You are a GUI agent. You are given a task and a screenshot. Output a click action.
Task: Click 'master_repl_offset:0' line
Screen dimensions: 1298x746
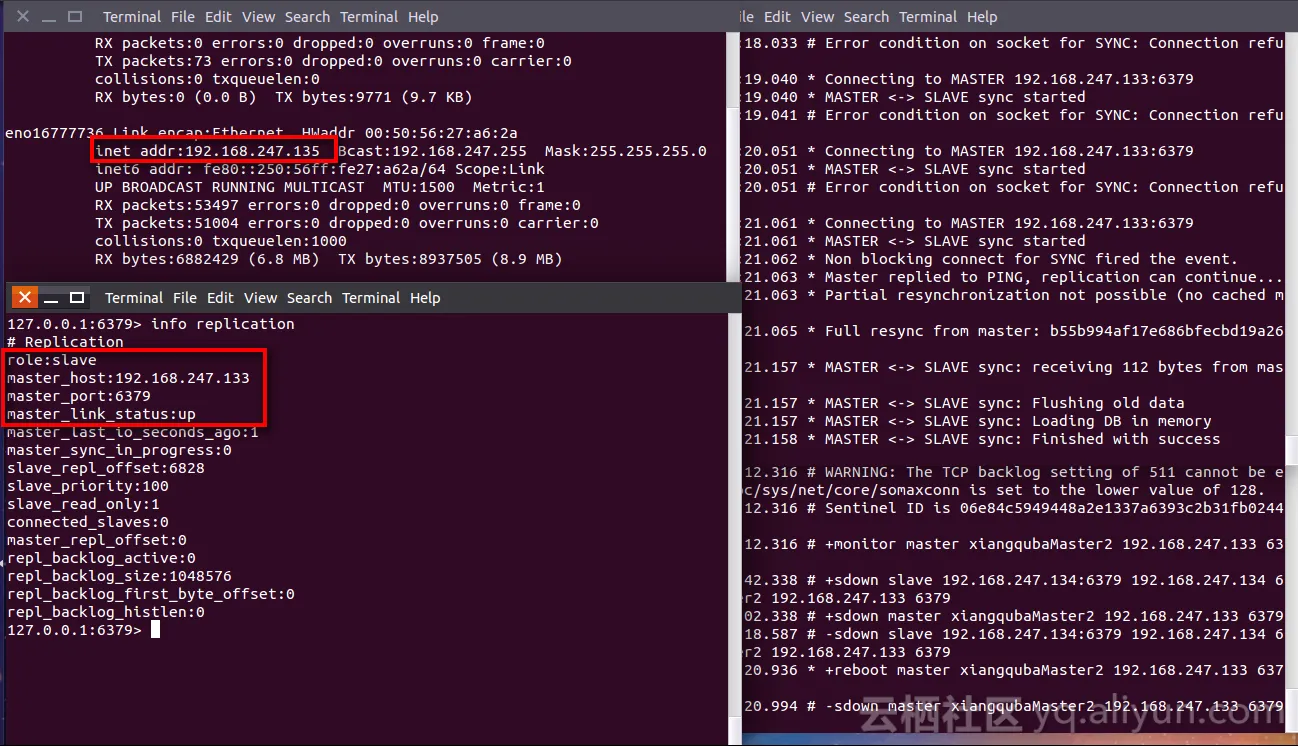[97, 540]
